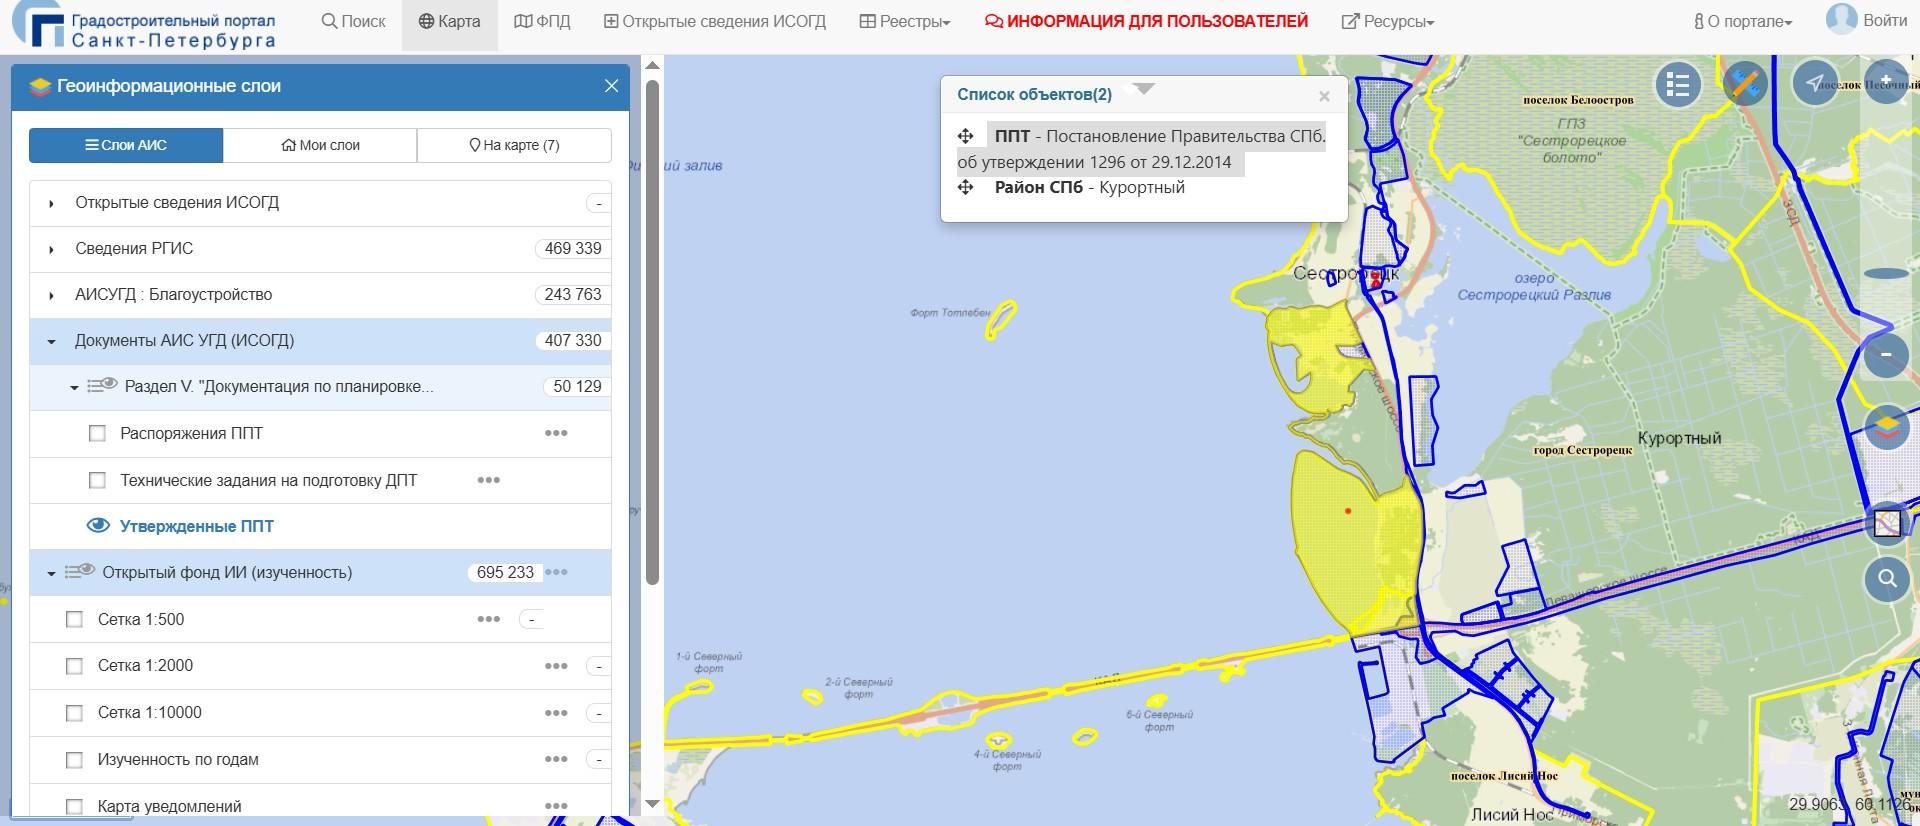The image size is (1920, 826).
Task: Enable the Распоряжения ППТ layer checkbox
Action: coord(98,433)
